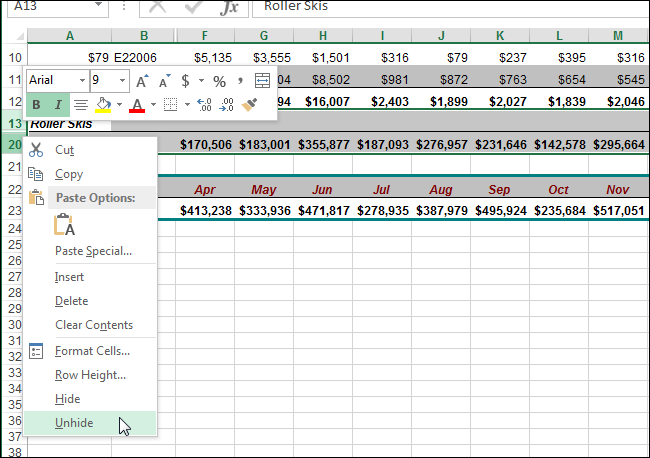Open Fill Color dropdown arrow
This screenshot has height=458, width=650.
119,104
